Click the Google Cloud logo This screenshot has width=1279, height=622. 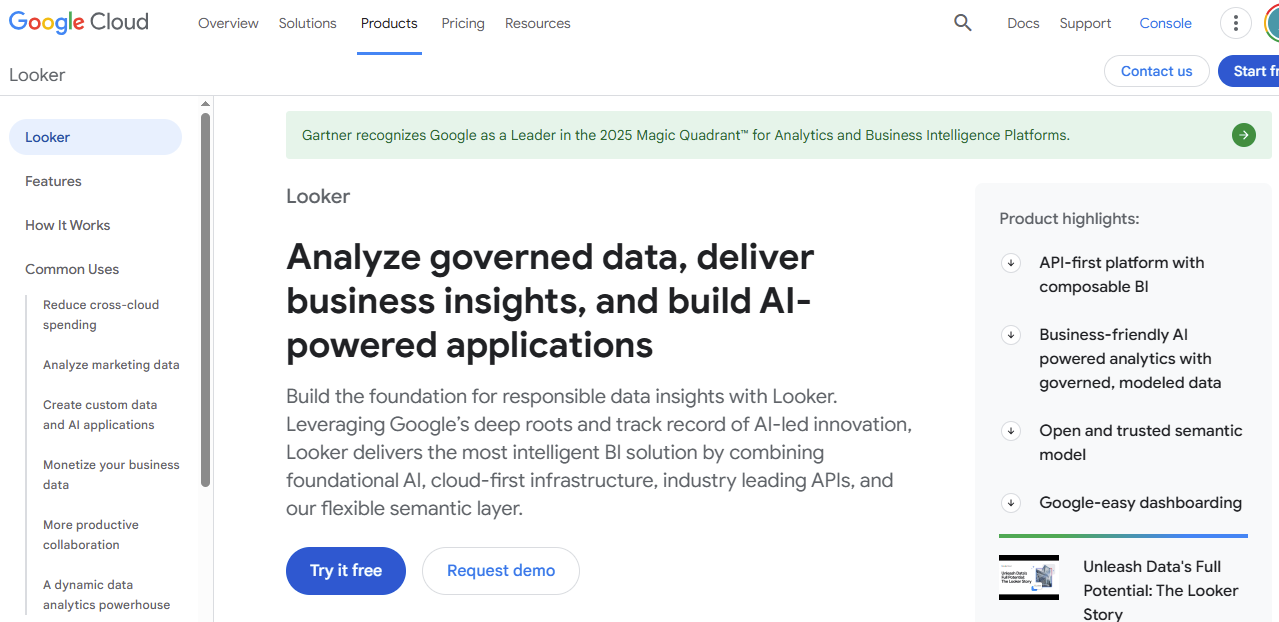[79, 22]
